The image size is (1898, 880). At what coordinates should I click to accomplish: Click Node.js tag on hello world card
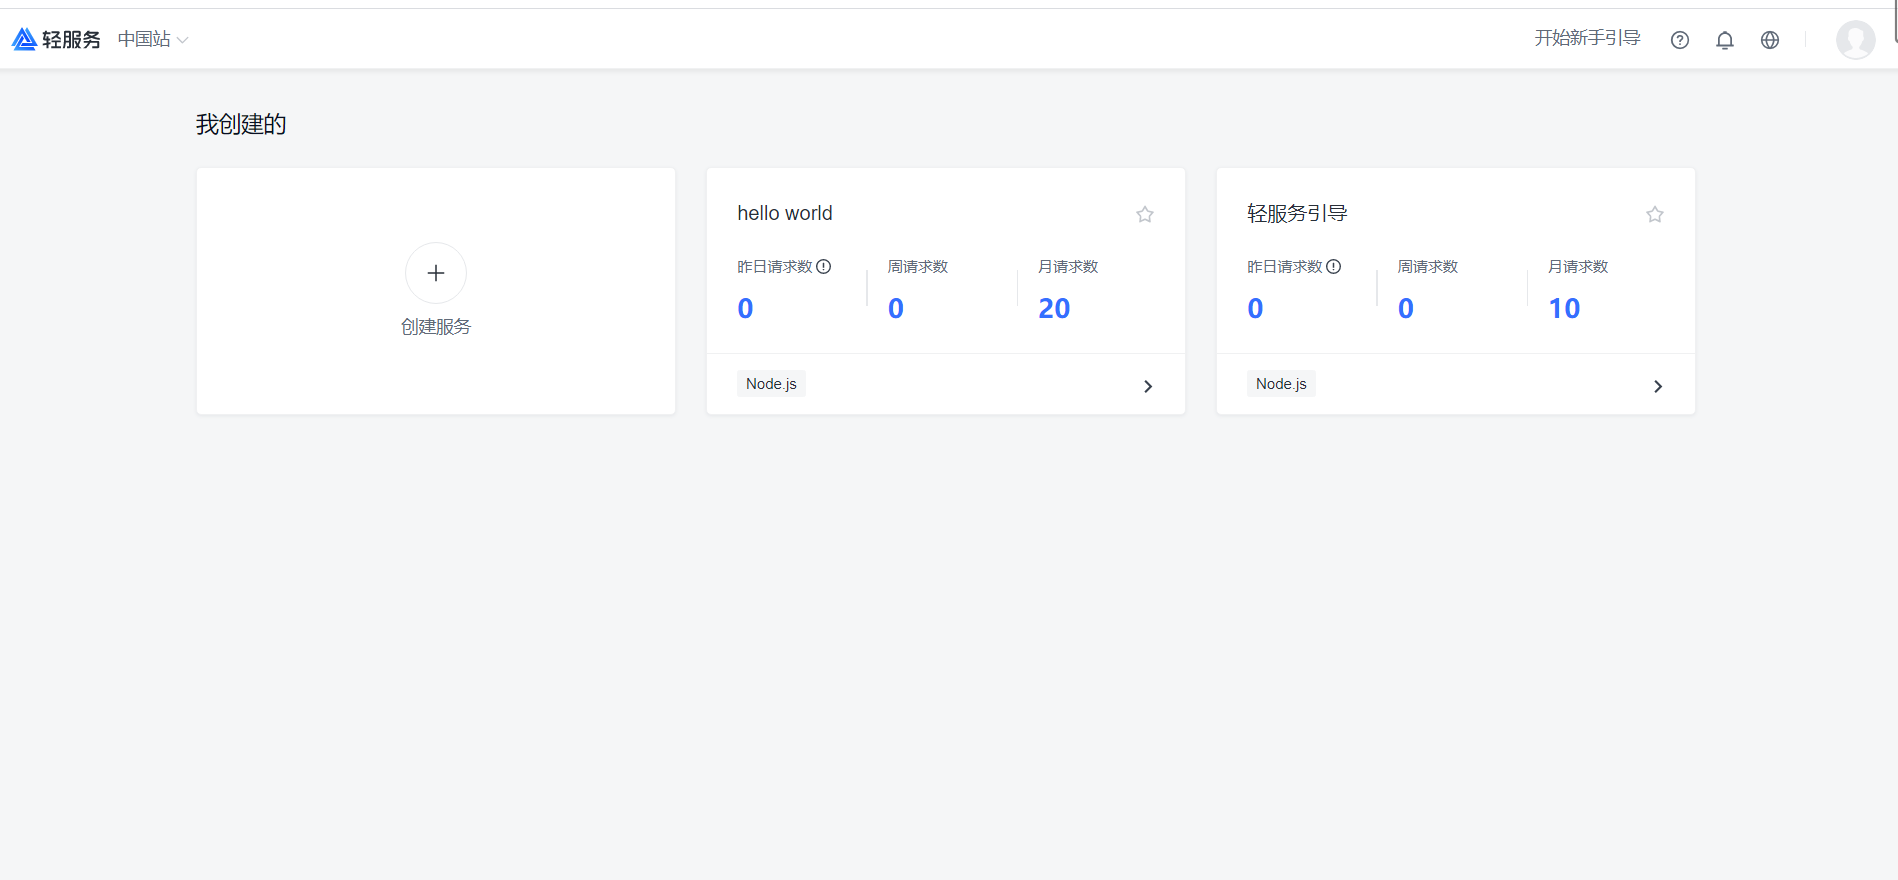tap(771, 384)
